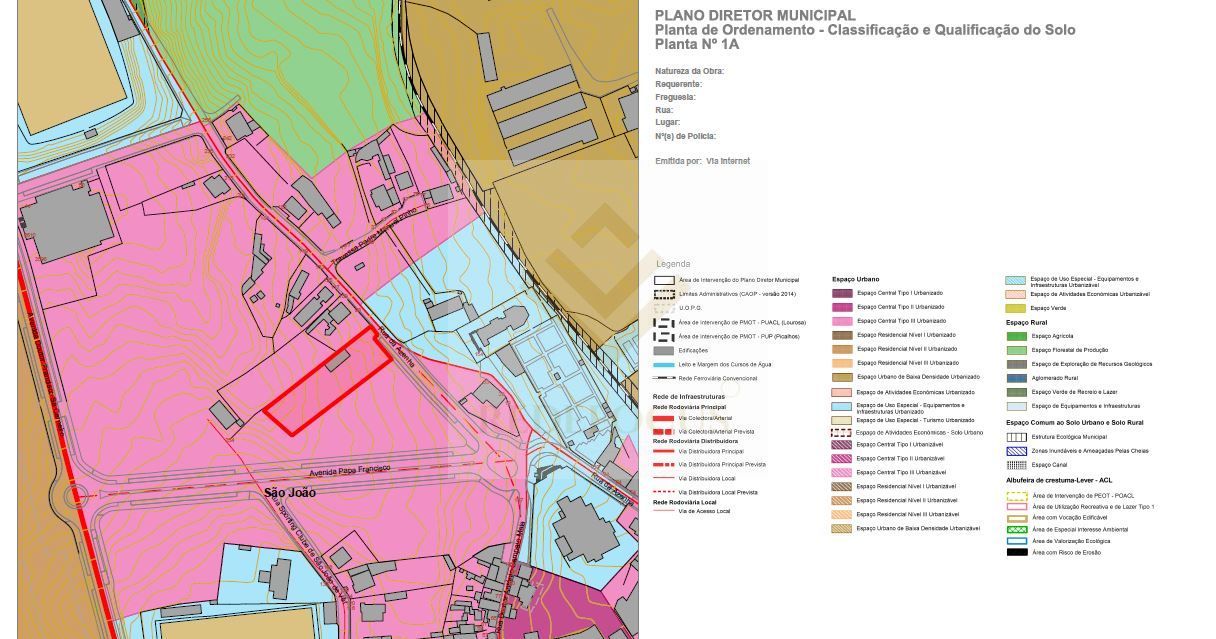The height and width of the screenshot is (639, 1216).
Task: Click the Via Distribuidora Local Prevista symbol
Action: pyautogui.click(x=663, y=492)
